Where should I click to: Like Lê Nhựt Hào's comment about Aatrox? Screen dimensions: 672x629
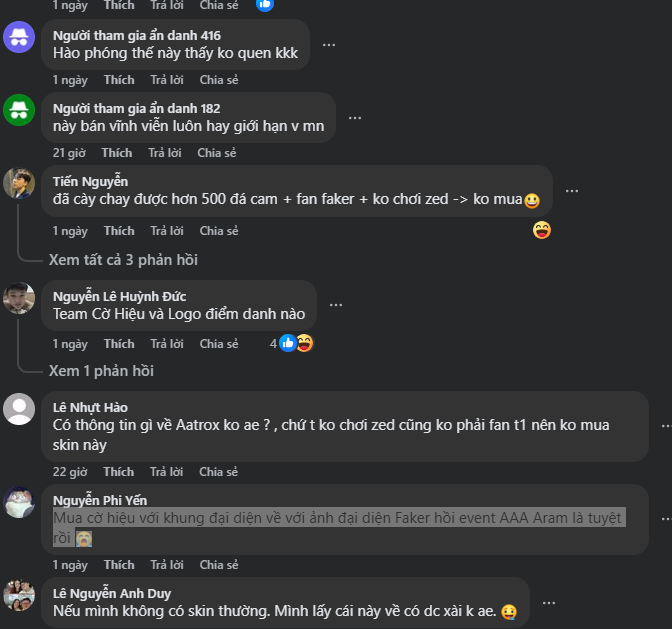pyautogui.click(x=118, y=472)
